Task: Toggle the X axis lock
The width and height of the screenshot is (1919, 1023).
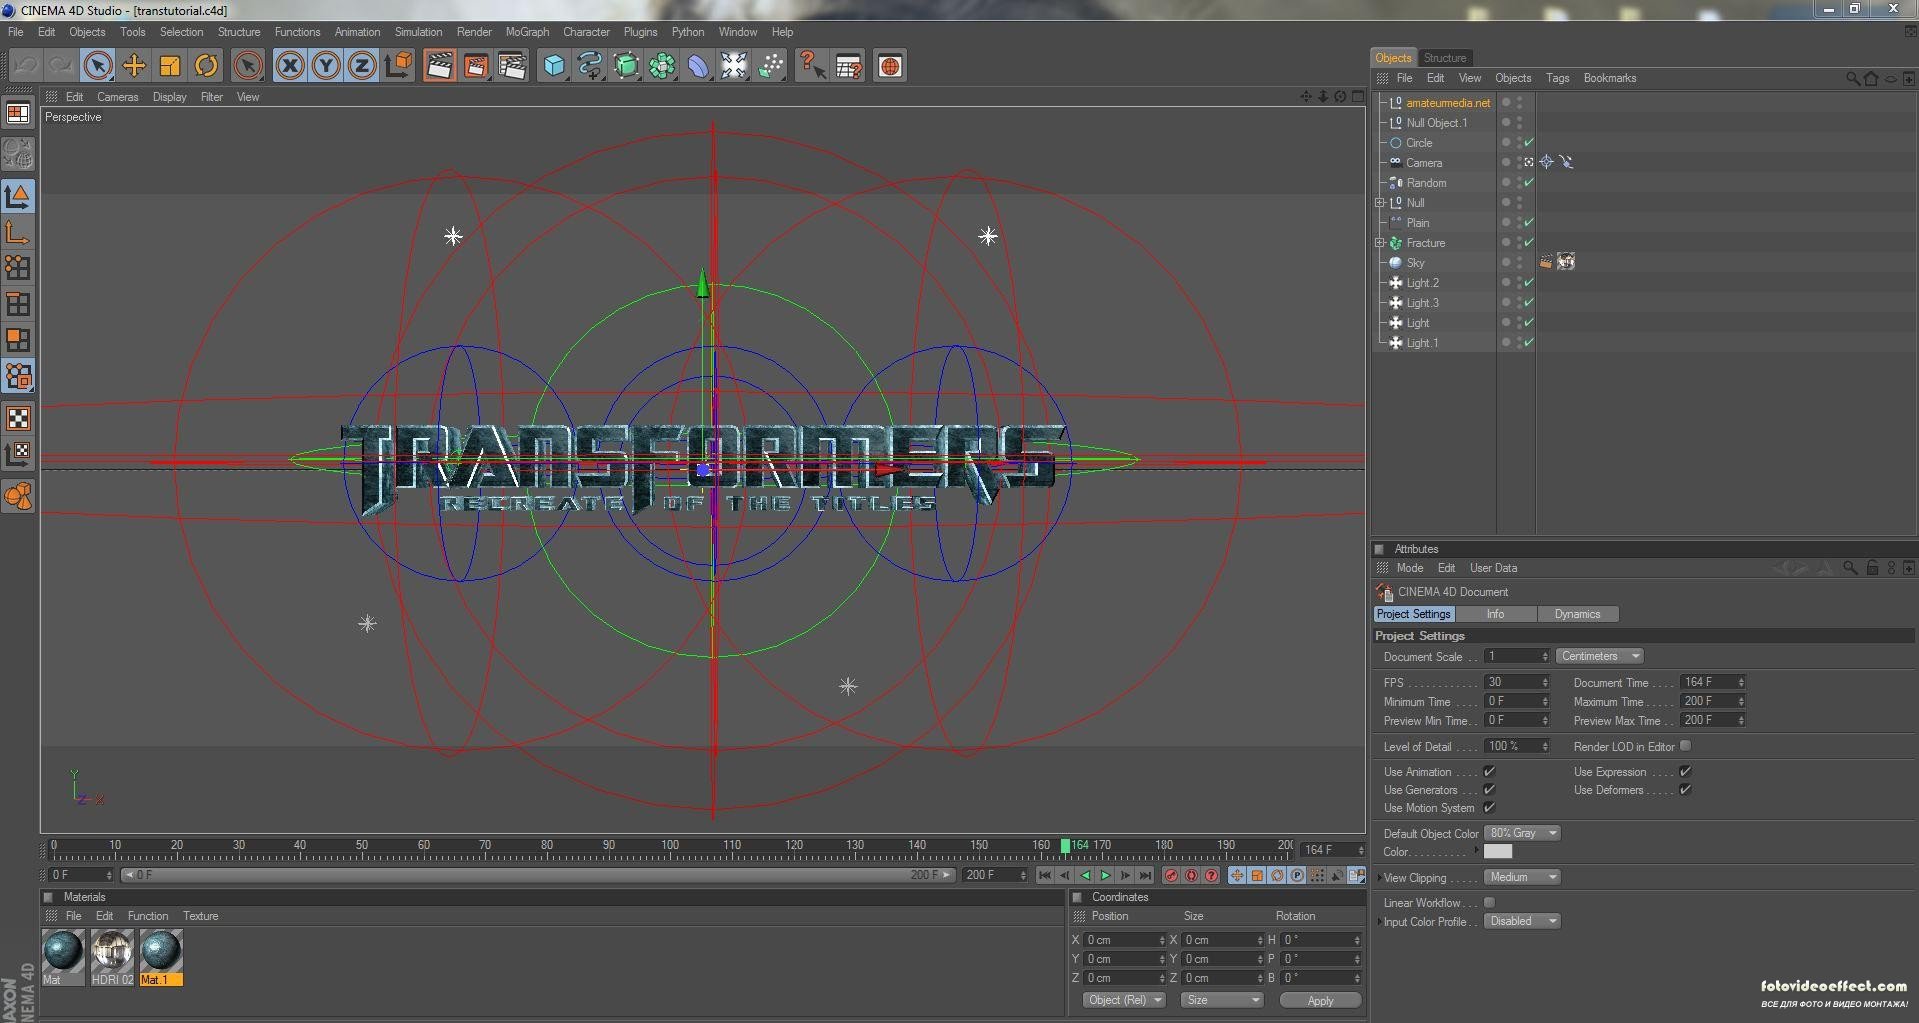Action: (290, 66)
